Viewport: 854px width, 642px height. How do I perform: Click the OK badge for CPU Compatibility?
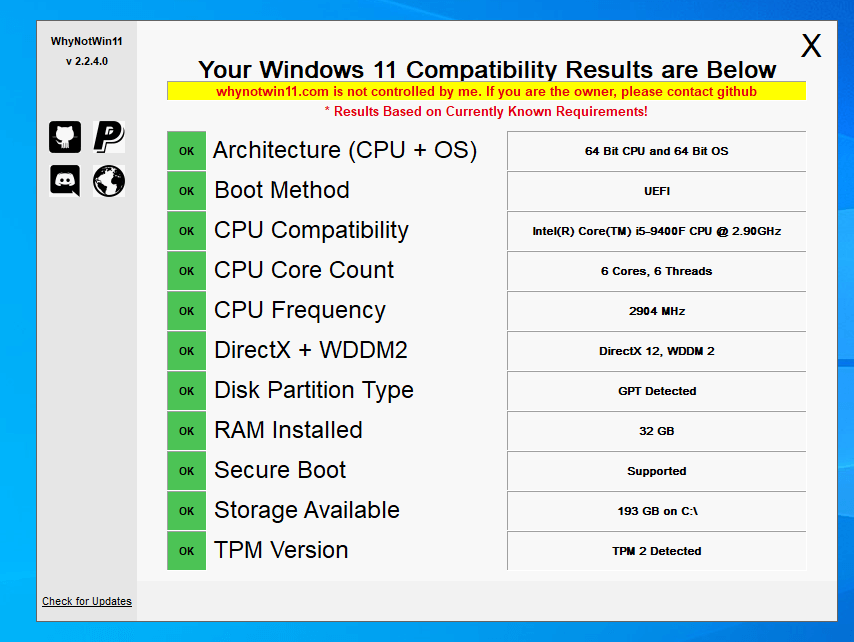(x=186, y=231)
